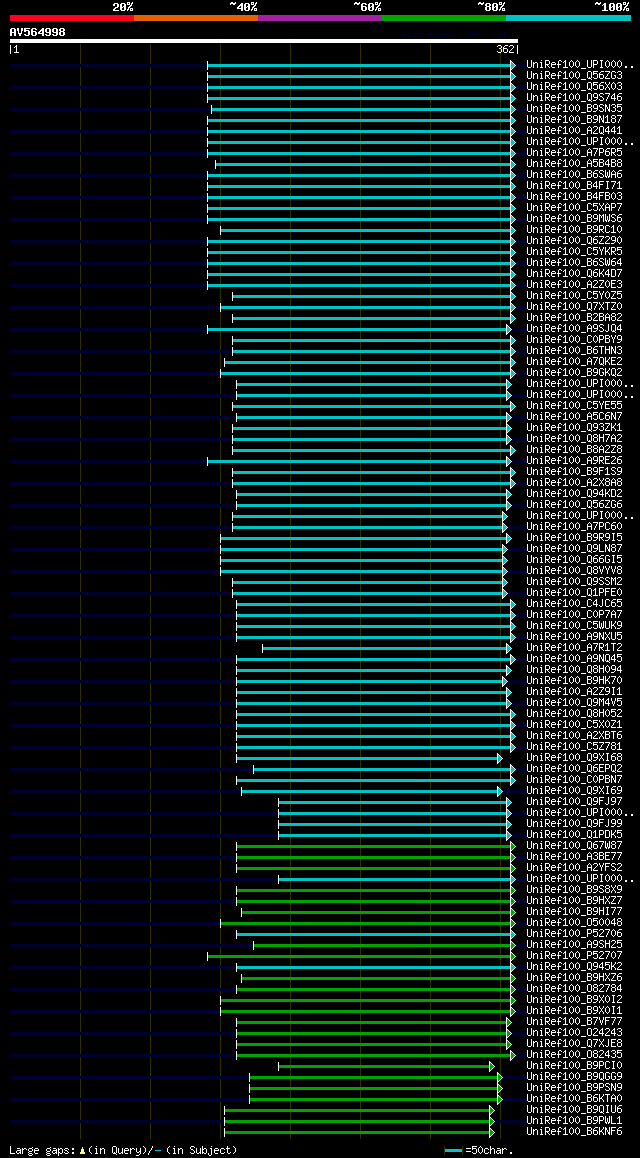Click hit UniRef100_B6THN3
This screenshot has height=1158, width=640.
tap(574, 351)
